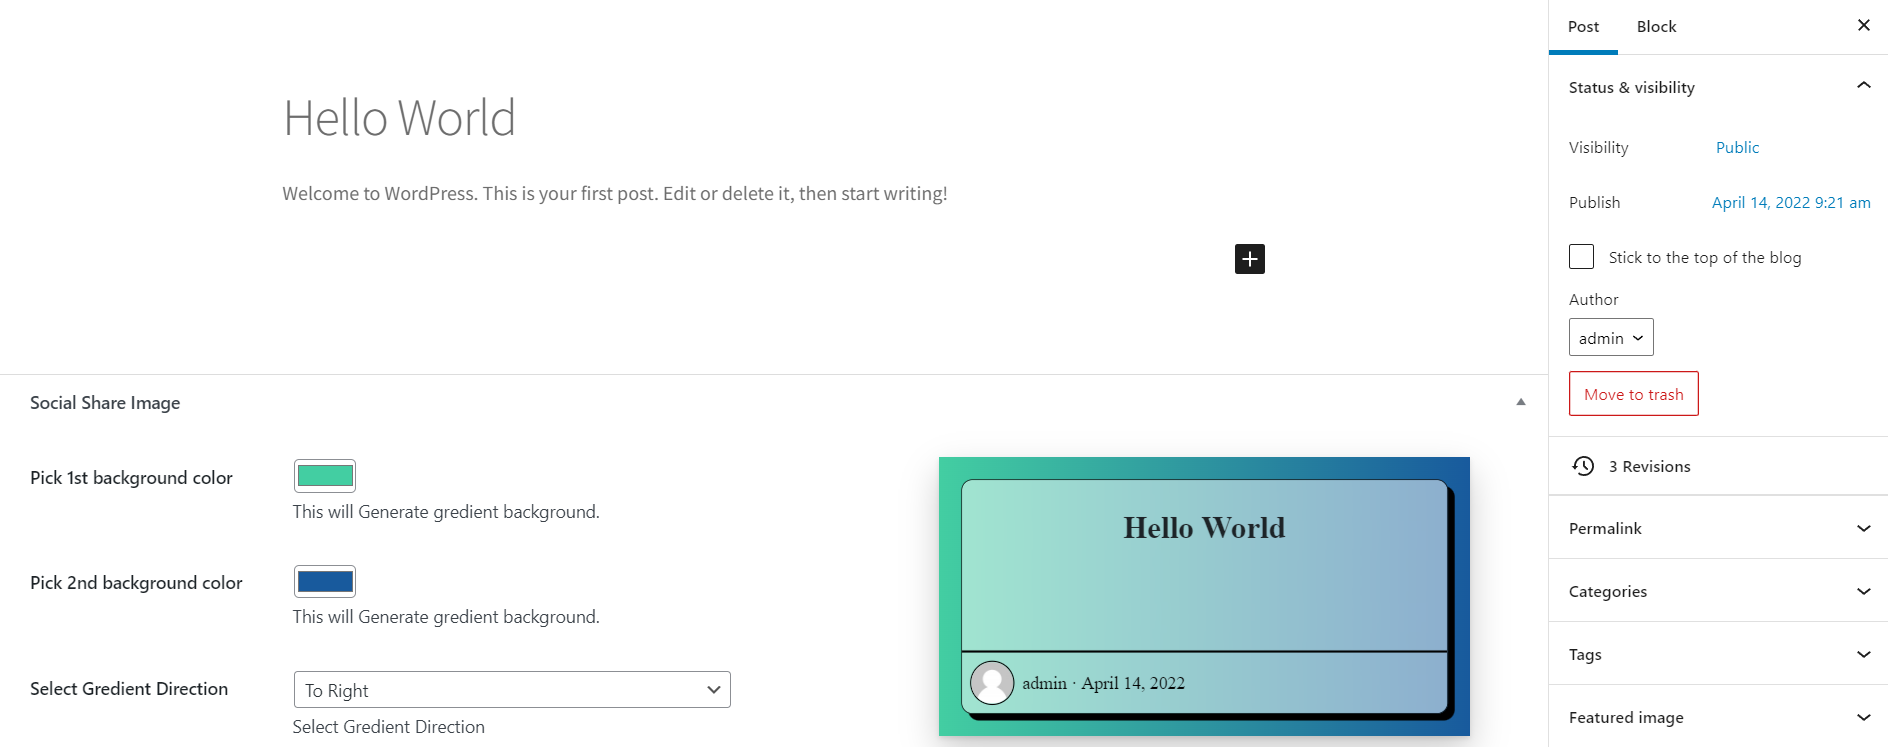Collapse the Status & visibility section chevron
Viewport: 1888px width, 747px height.
pyautogui.click(x=1864, y=86)
